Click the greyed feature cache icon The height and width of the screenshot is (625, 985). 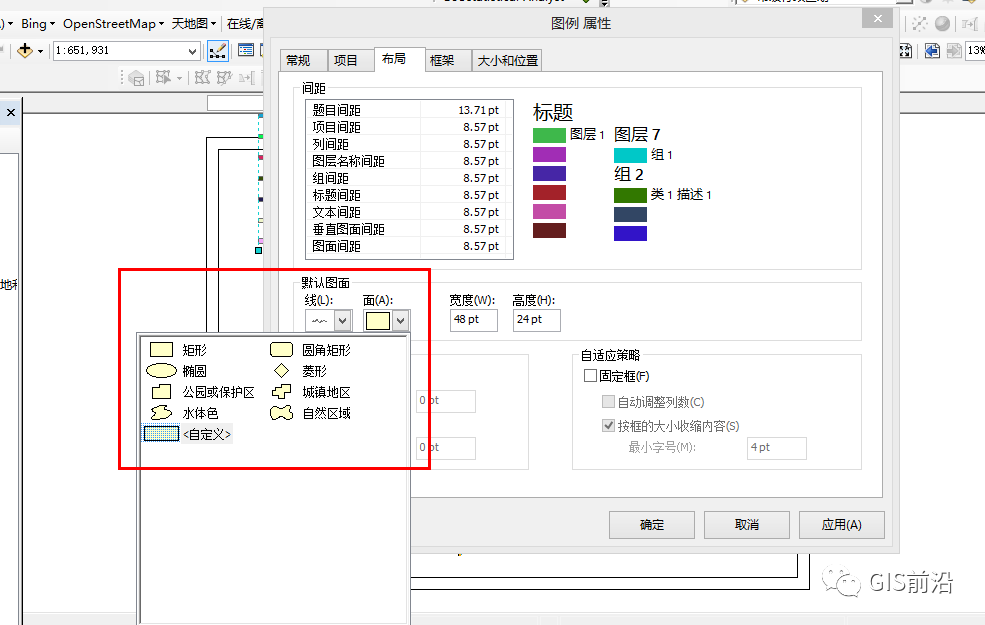(x=136, y=78)
